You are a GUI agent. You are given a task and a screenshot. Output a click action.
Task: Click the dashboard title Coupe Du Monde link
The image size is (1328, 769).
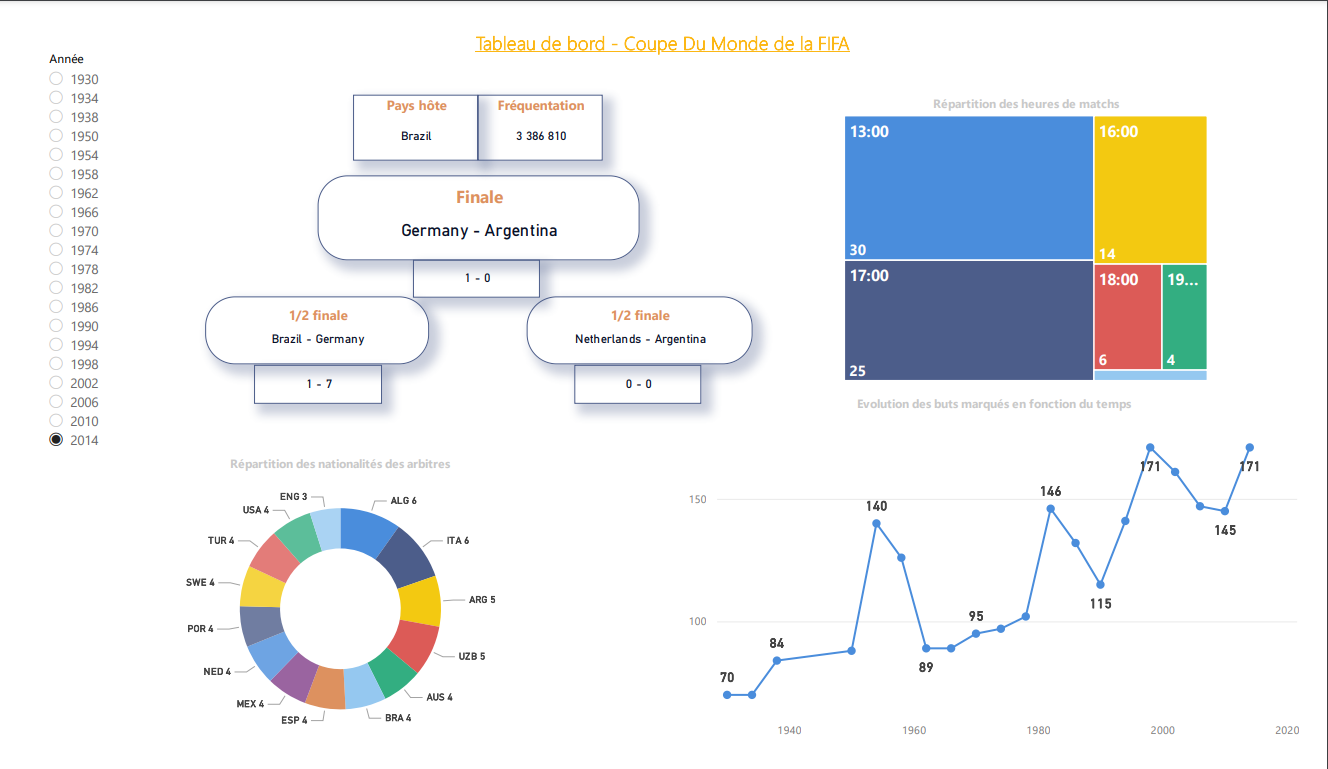point(662,44)
